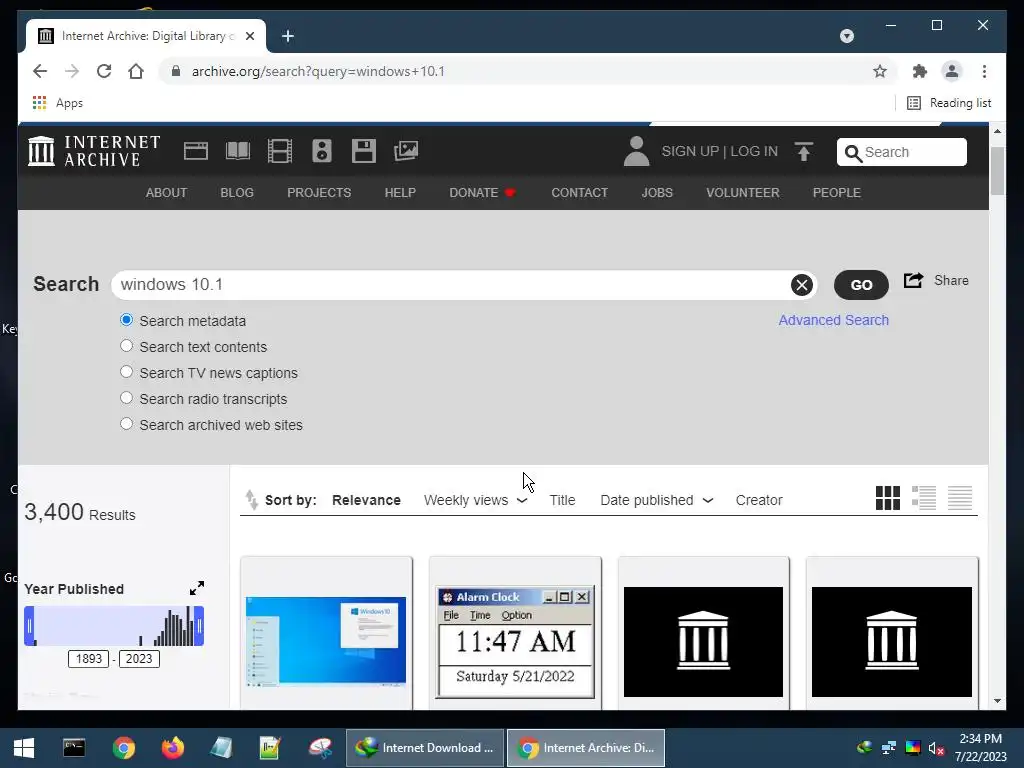
Task: Click the LOG IN link
Action: [x=754, y=151]
